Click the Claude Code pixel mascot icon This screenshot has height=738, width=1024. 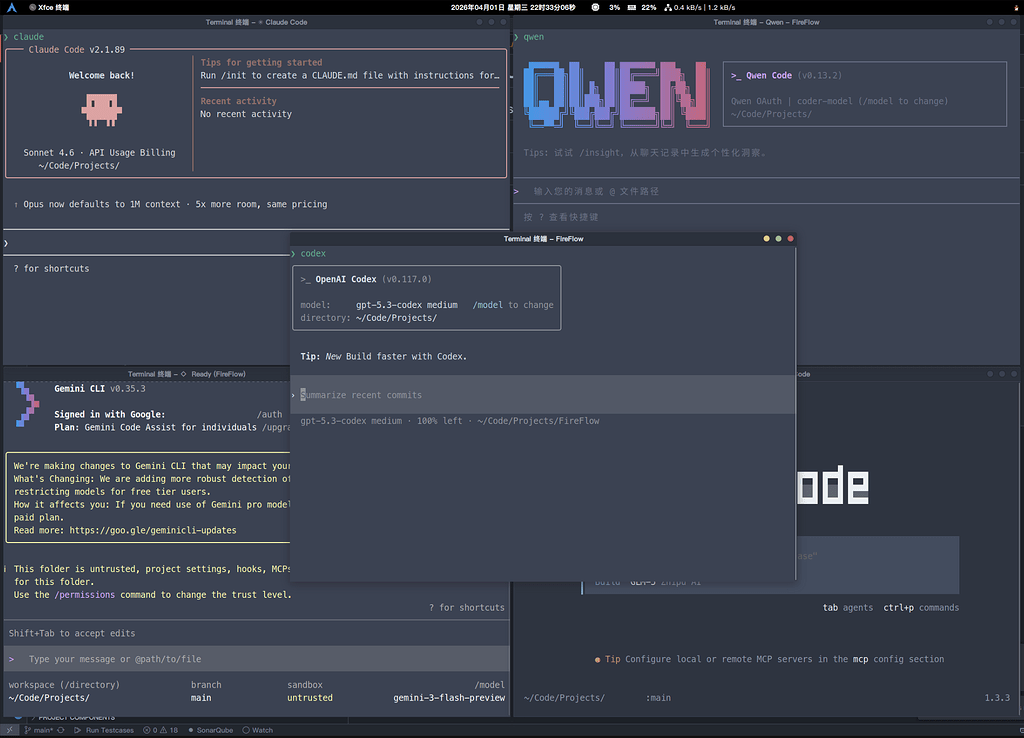(101, 110)
